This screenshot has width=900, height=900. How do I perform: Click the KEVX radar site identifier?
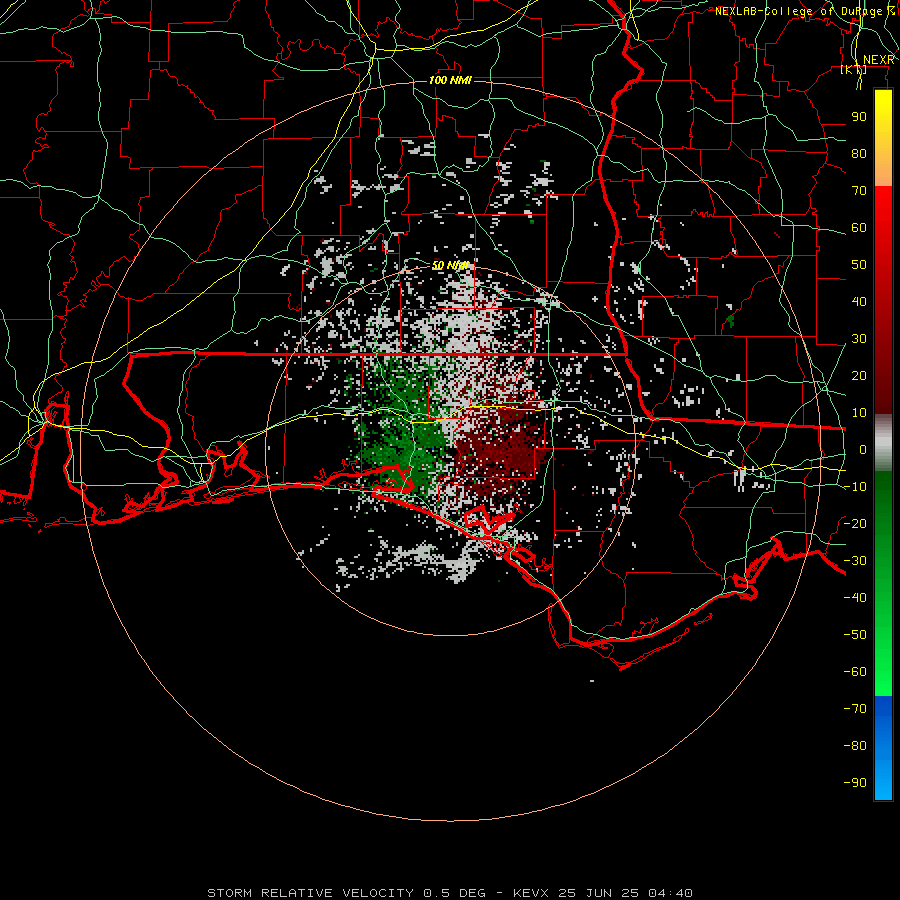coord(531,893)
